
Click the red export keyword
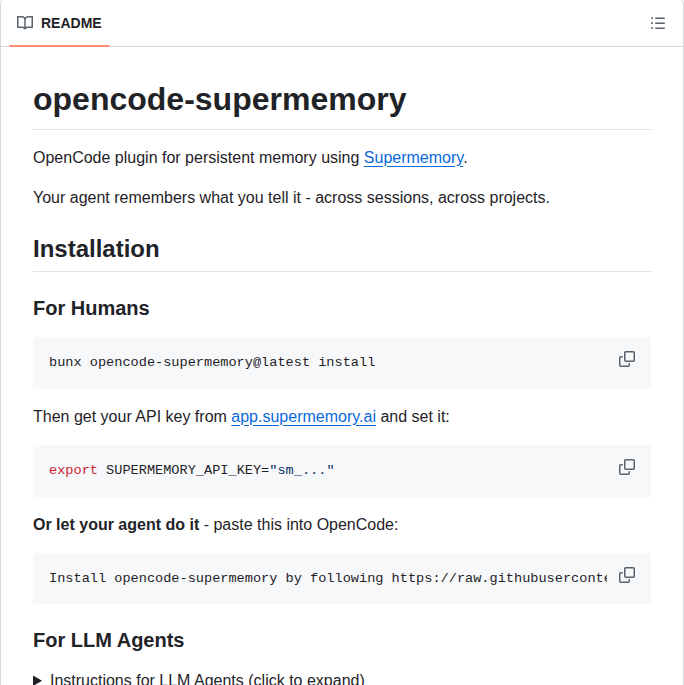pyautogui.click(x=73, y=470)
